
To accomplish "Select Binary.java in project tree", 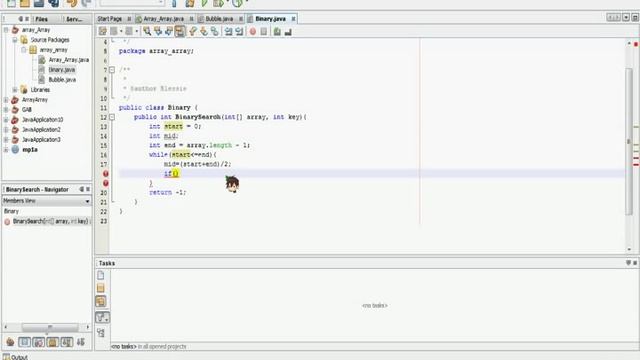I will 62,70.
